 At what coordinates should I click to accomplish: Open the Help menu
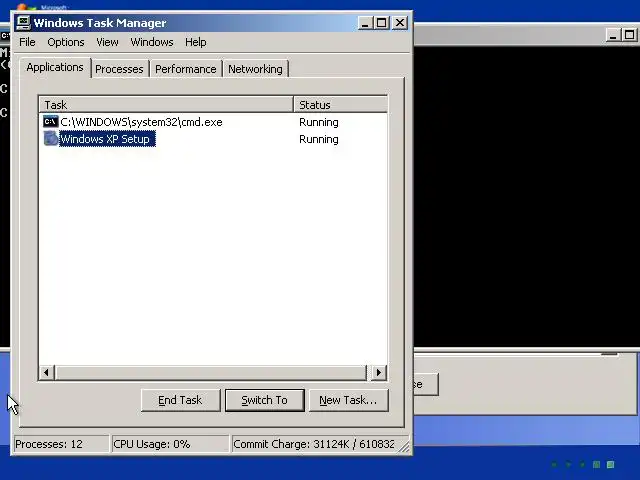[196, 42]
